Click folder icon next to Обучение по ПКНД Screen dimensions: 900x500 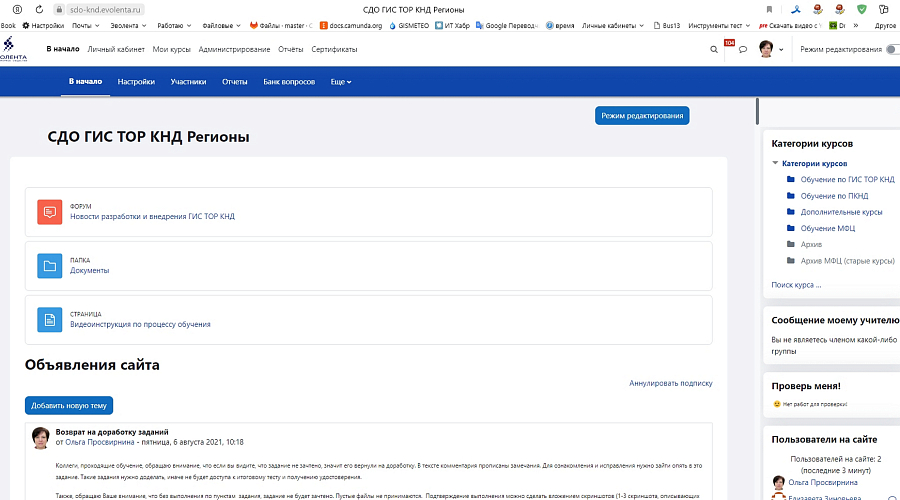pyautogui.click(x=790, y=195)
